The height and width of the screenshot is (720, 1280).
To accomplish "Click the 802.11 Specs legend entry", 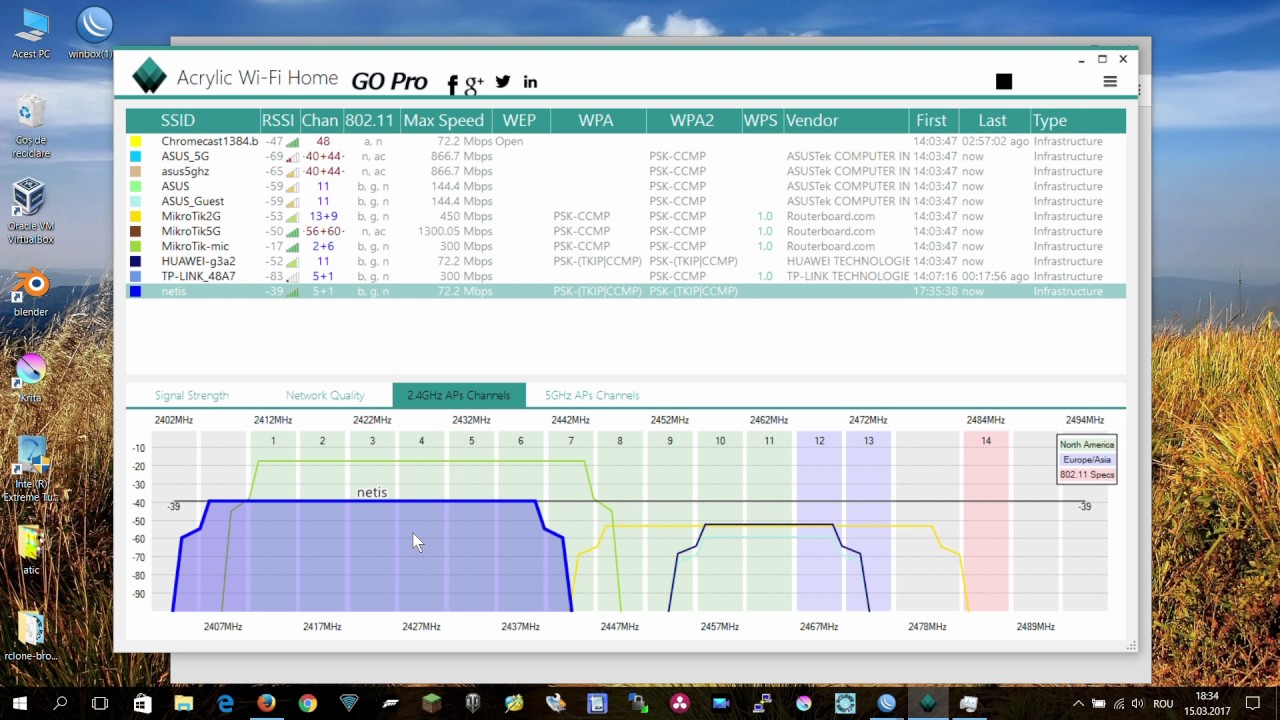I will click(1087, 475).
